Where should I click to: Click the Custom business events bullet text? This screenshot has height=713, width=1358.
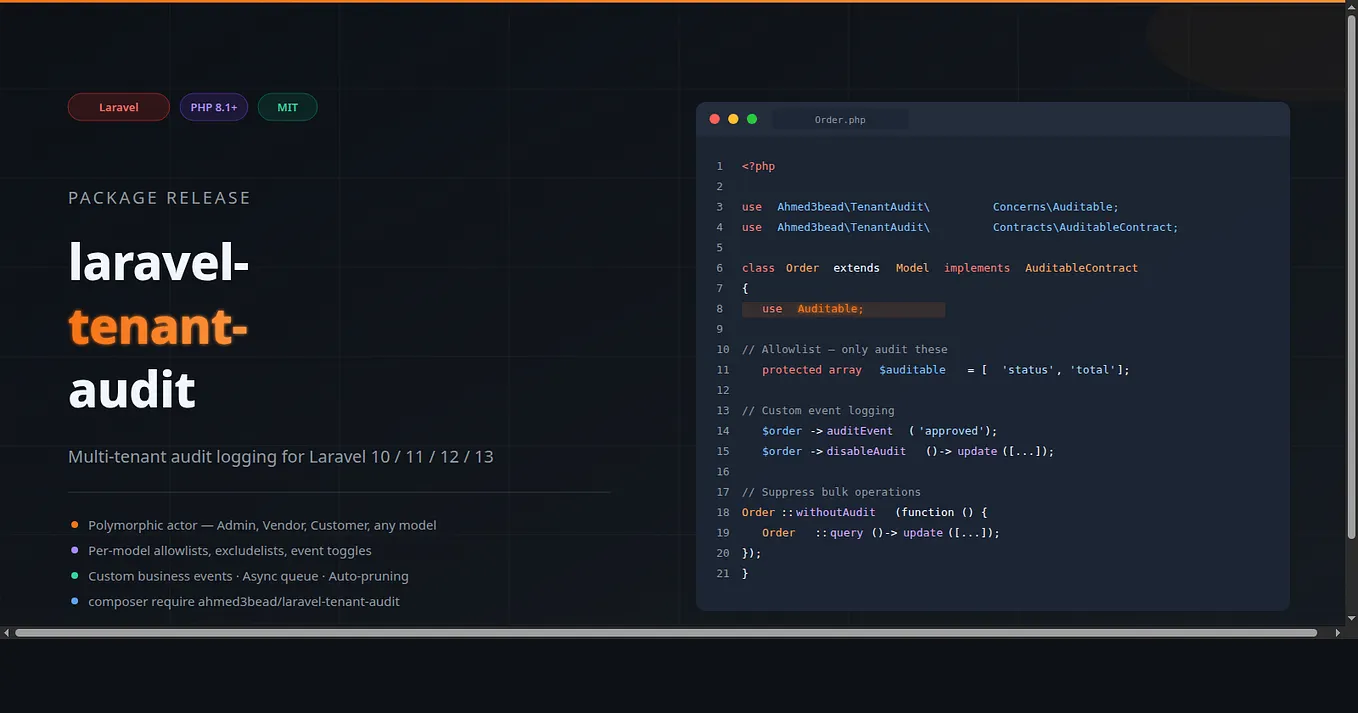point(248,576)
